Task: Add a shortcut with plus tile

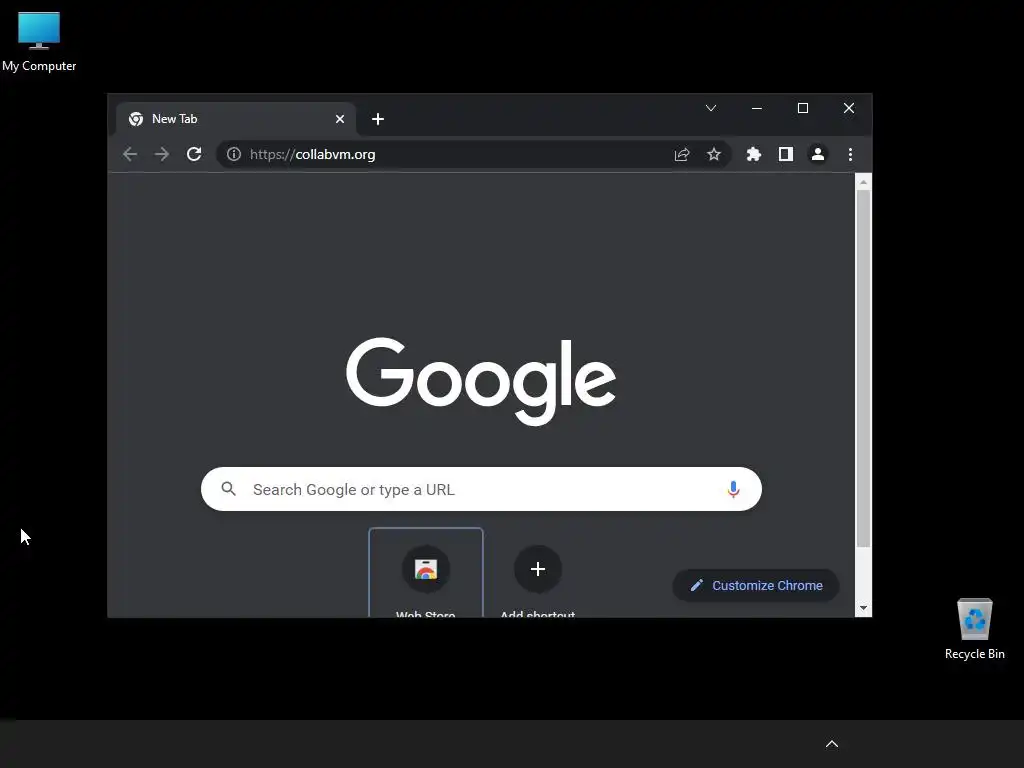Action: (537, 573)
